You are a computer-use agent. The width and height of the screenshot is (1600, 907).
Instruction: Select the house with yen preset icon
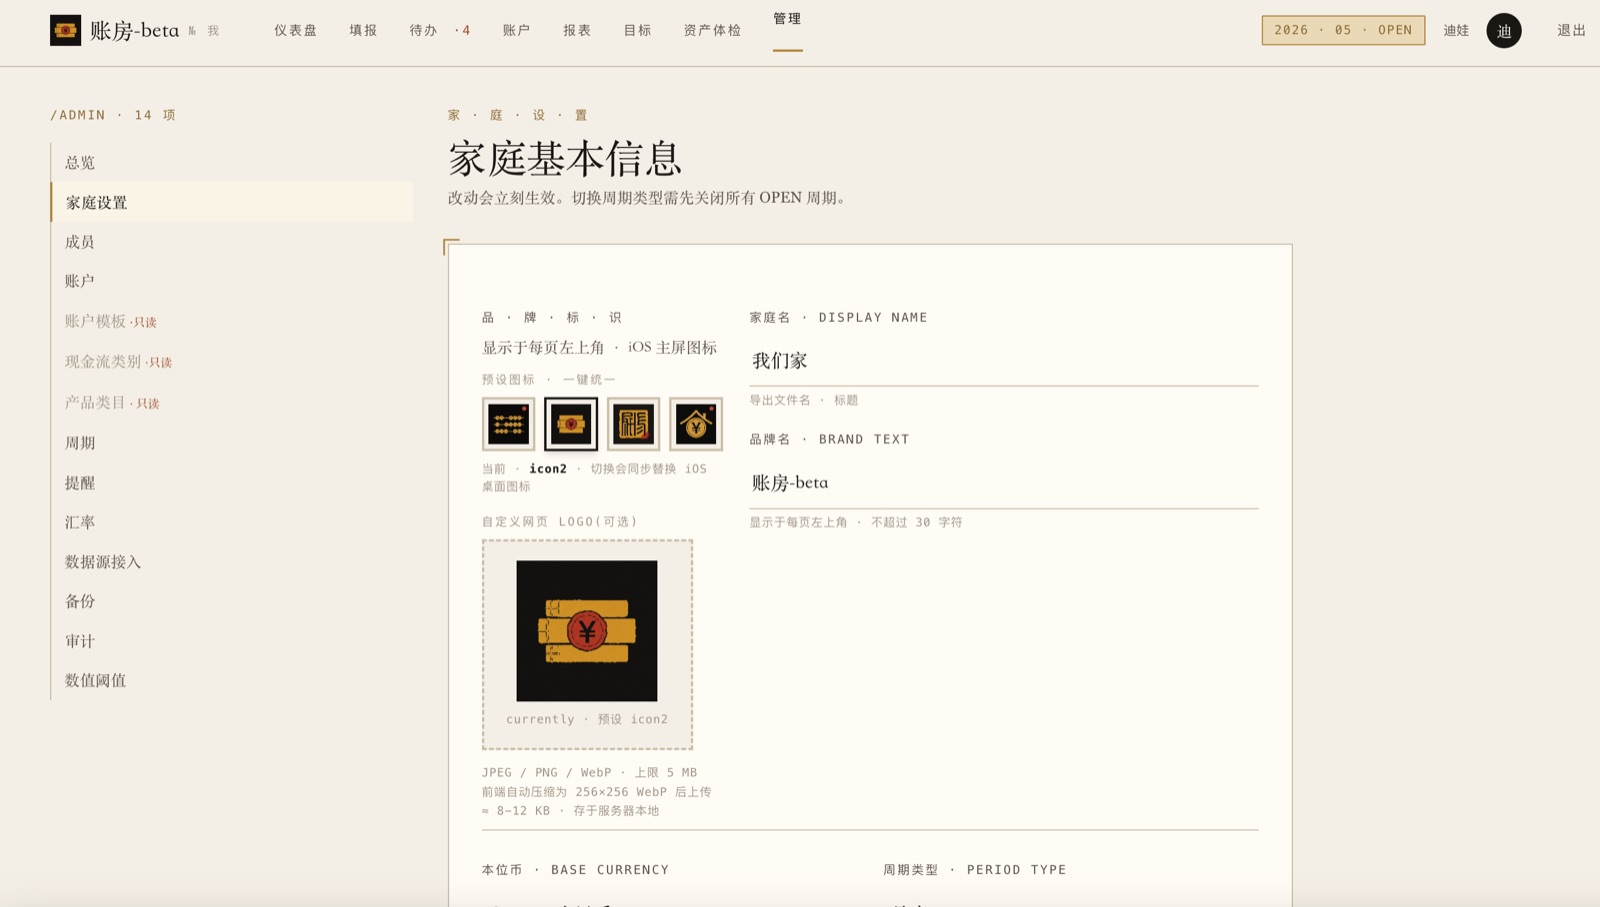696,424
